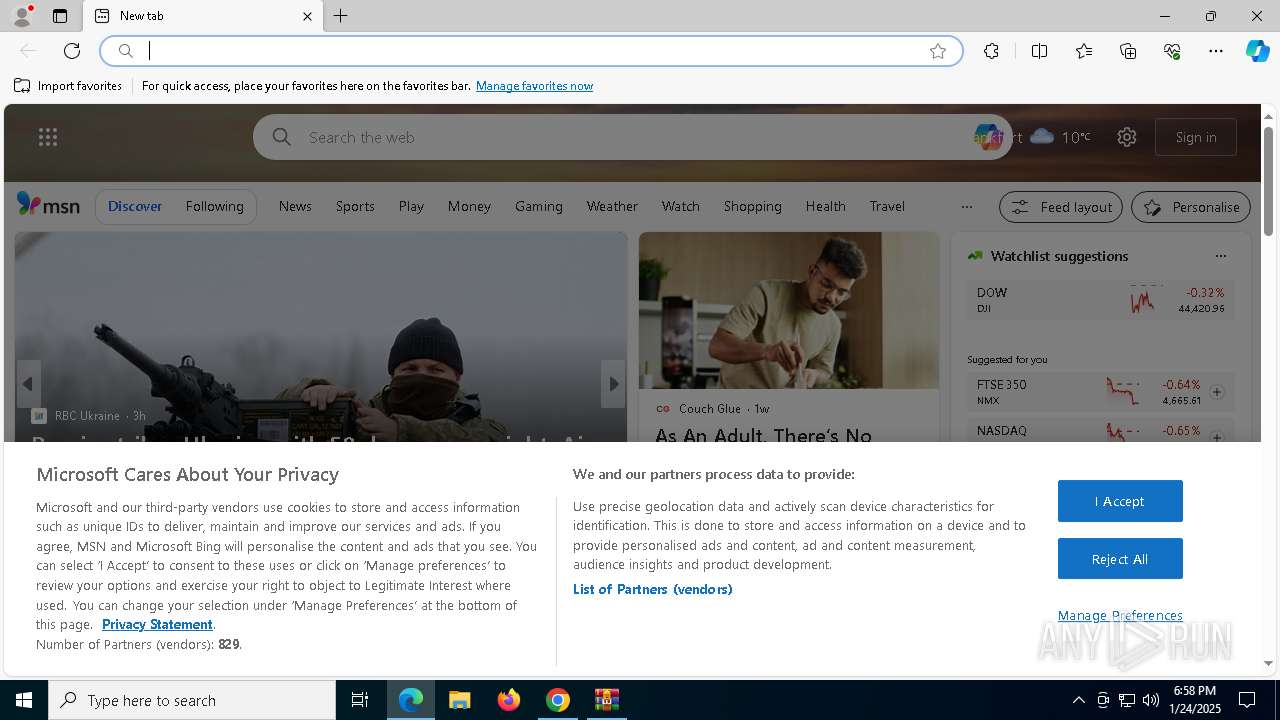Screen dimensions: 1280x720
Task: Open the Privacy Statement link
Action: (157, 624)
